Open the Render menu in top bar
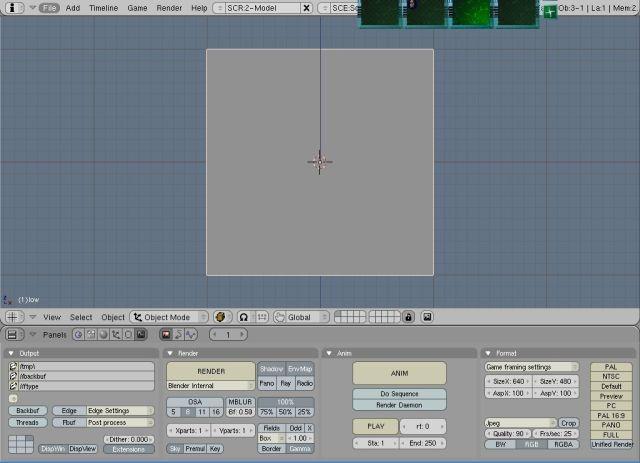This screenshot has height=463, width=640. tap(169, 8)
